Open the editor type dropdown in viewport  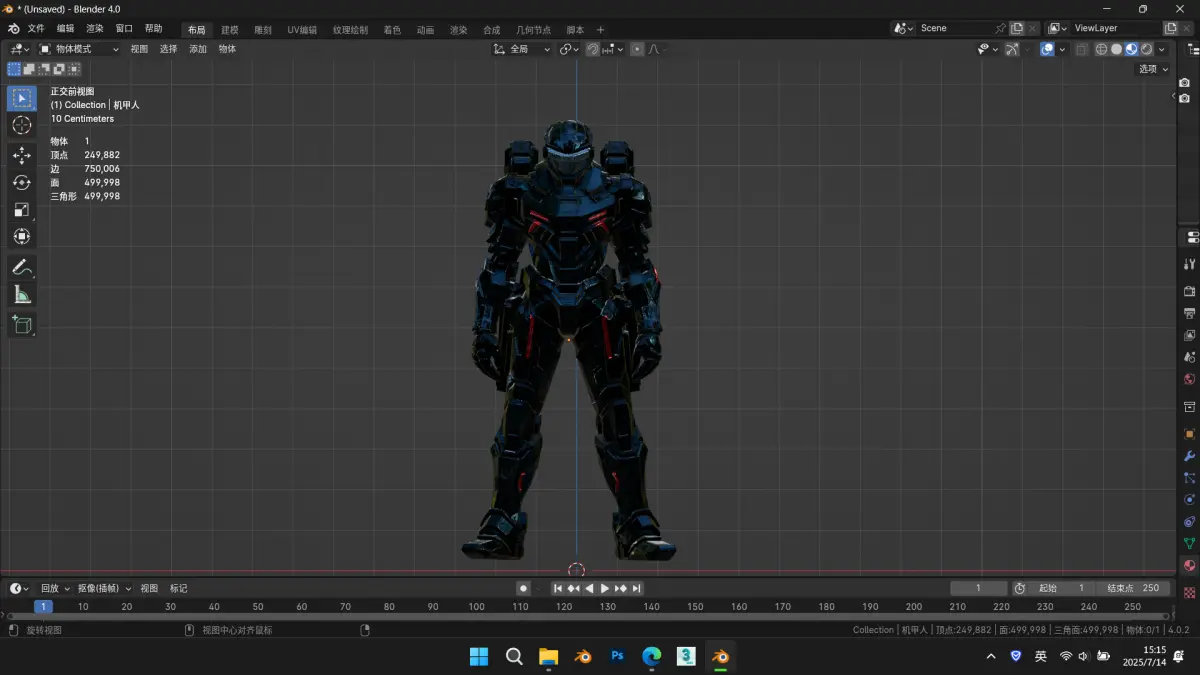(x=19, y=49)
